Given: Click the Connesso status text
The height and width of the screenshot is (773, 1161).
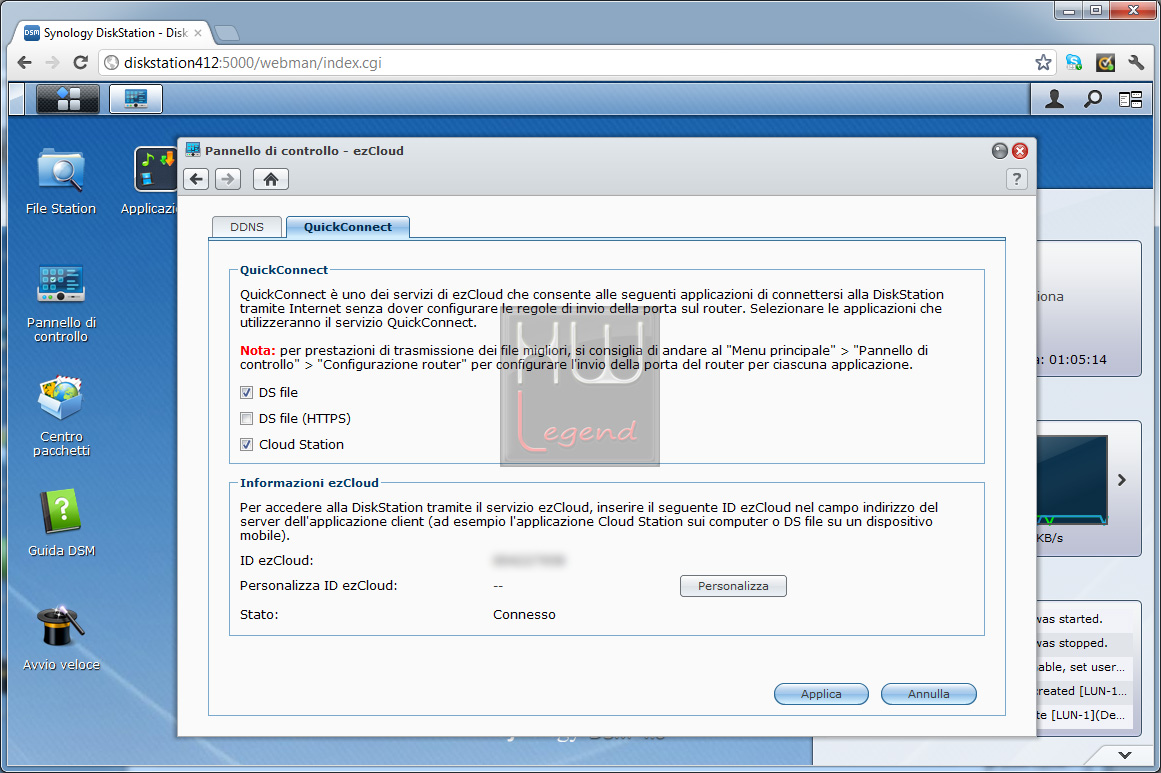Looking at the screenshot, I should pos(524,615).
